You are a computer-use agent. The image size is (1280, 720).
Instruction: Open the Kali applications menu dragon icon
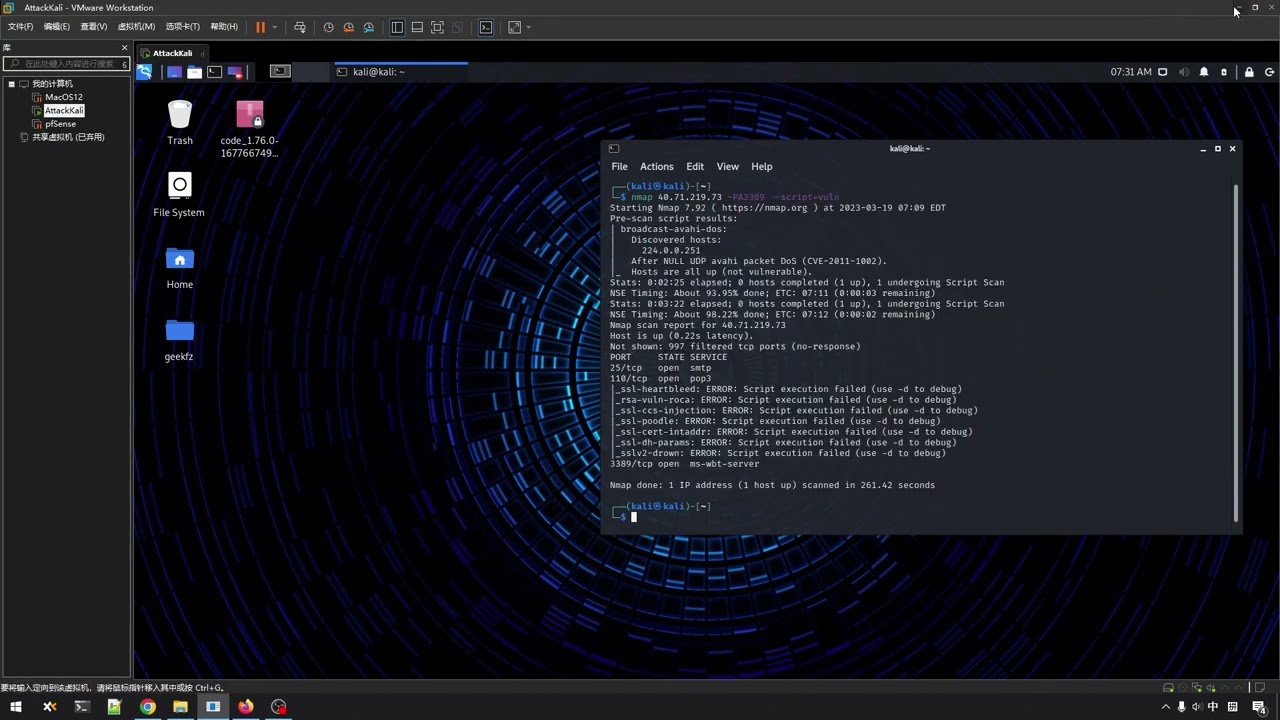tap(145, 72)
